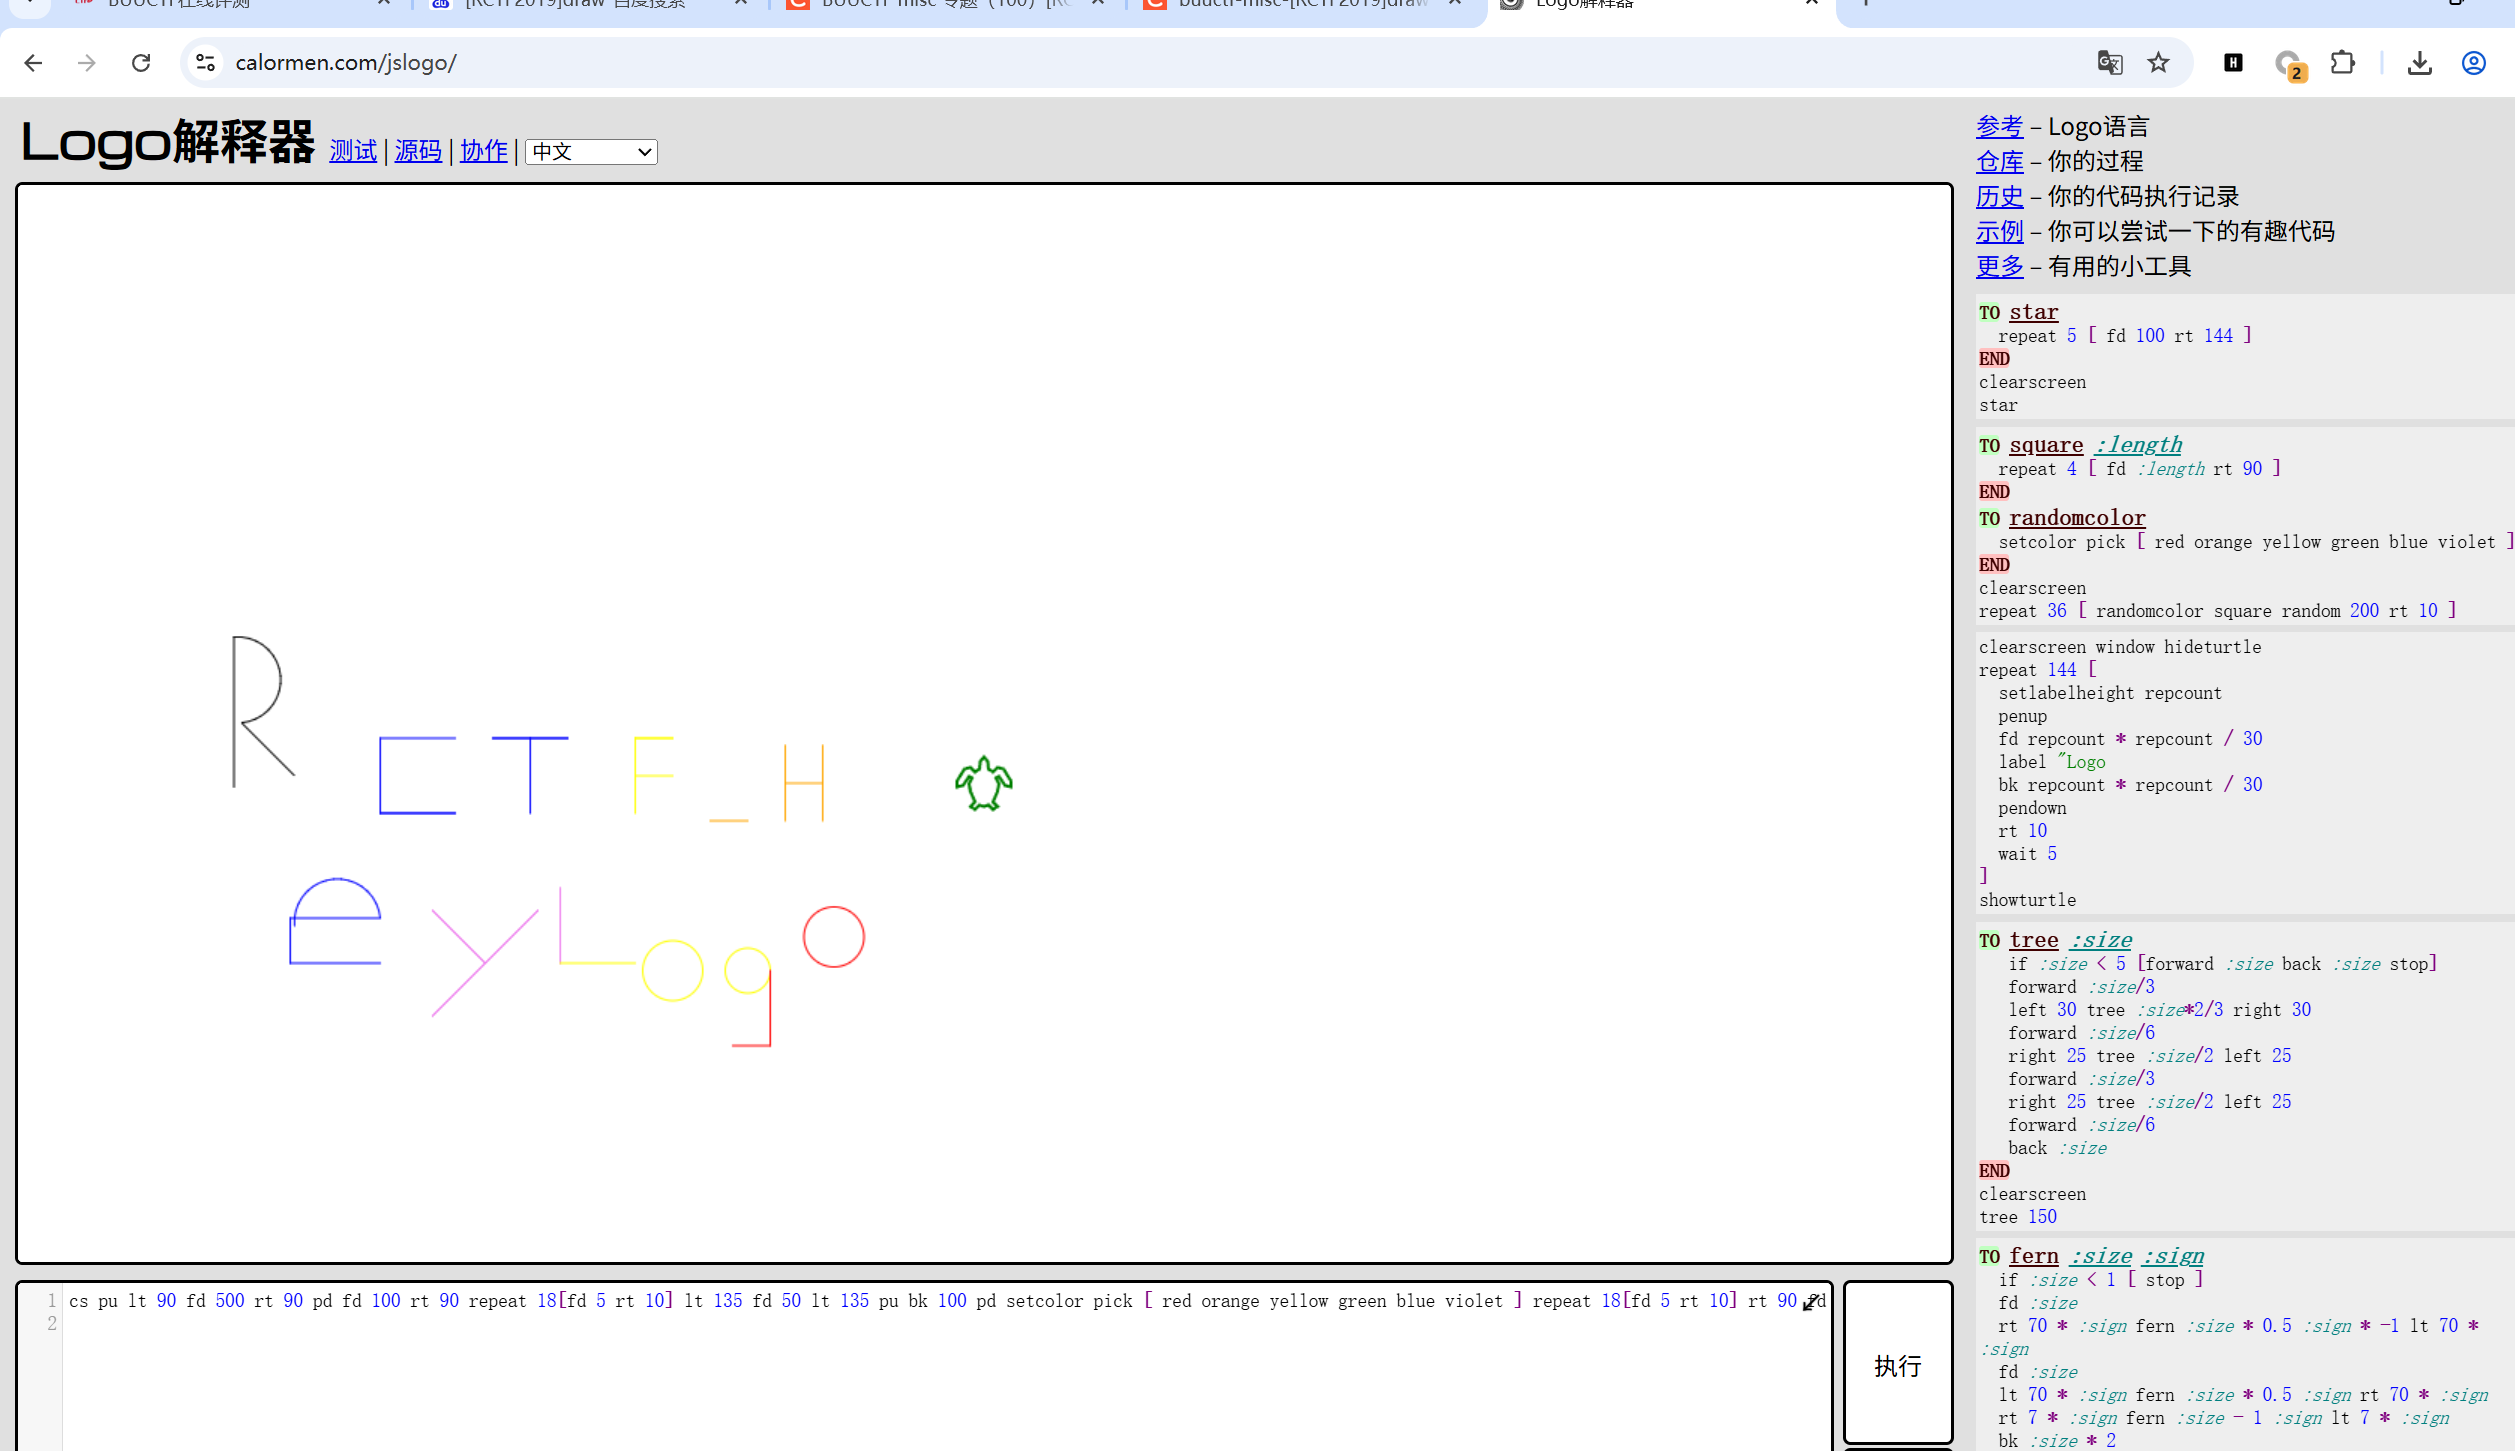The width and height of the screenshot is (2515, 1451).
Task: Switch to the 示例 examples section
Action: click(x=1999, y=232)
